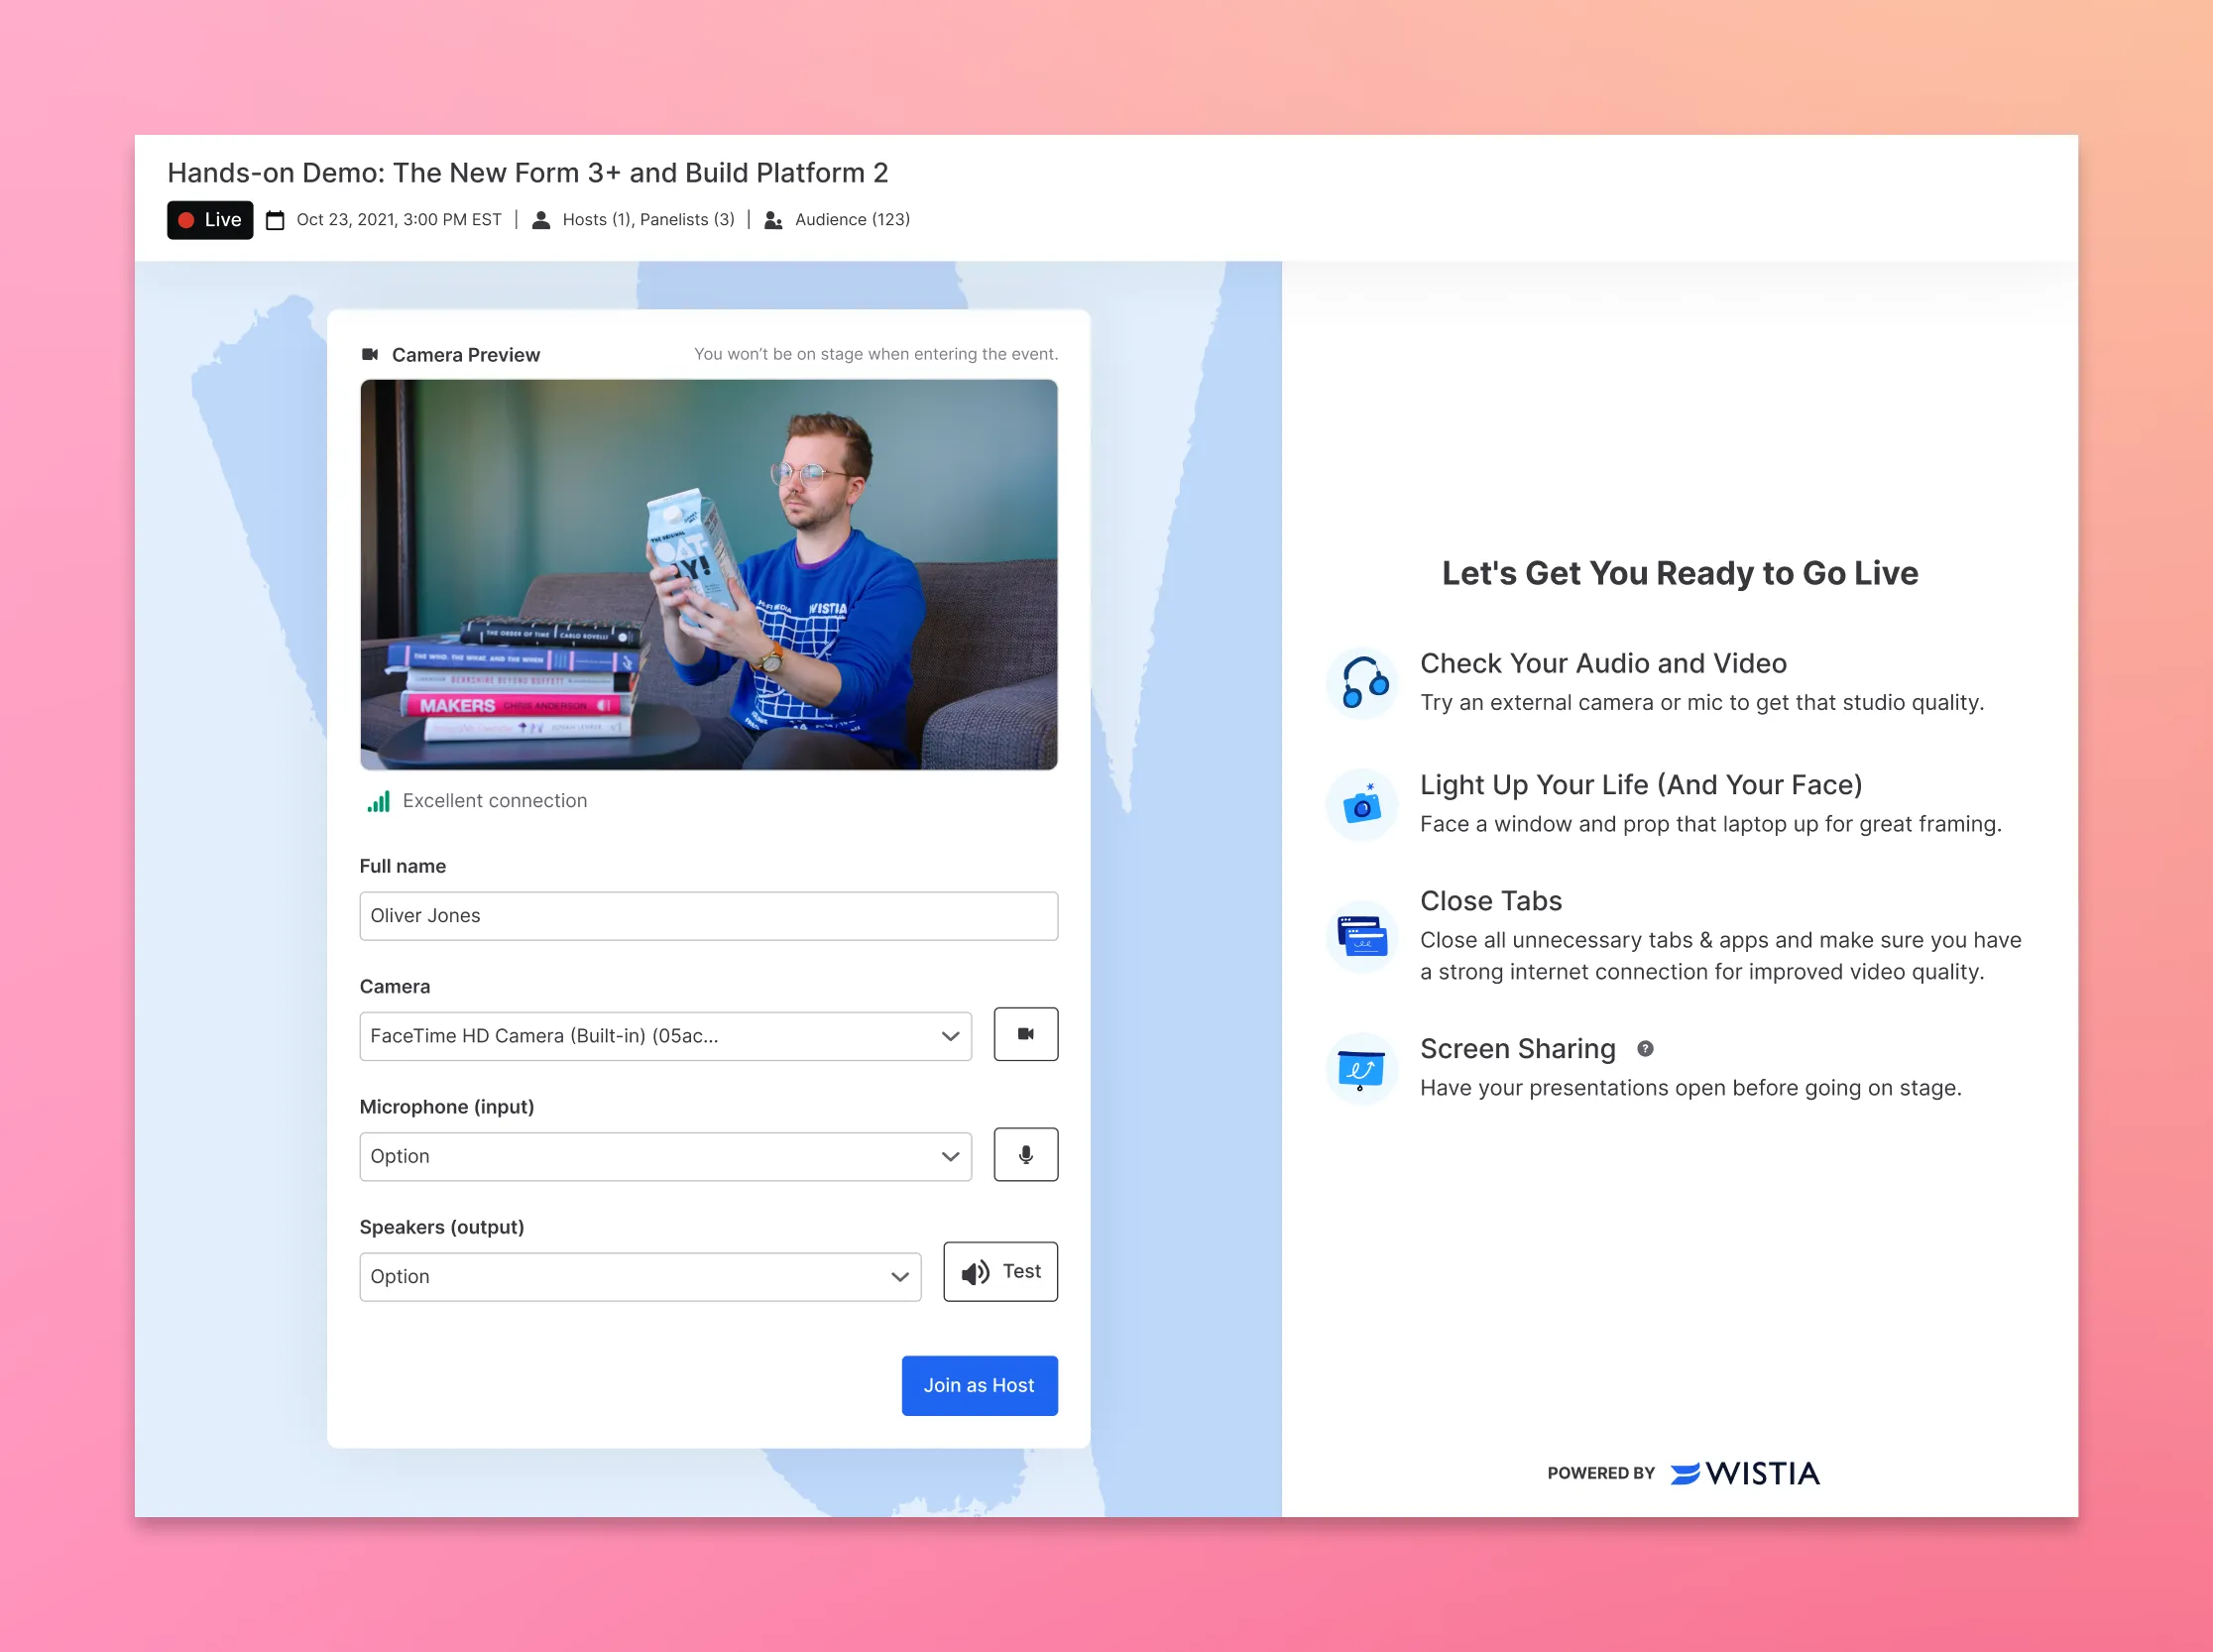Click the audience people icon
The image size is (2213, 1652).
(x=773, y=220)
